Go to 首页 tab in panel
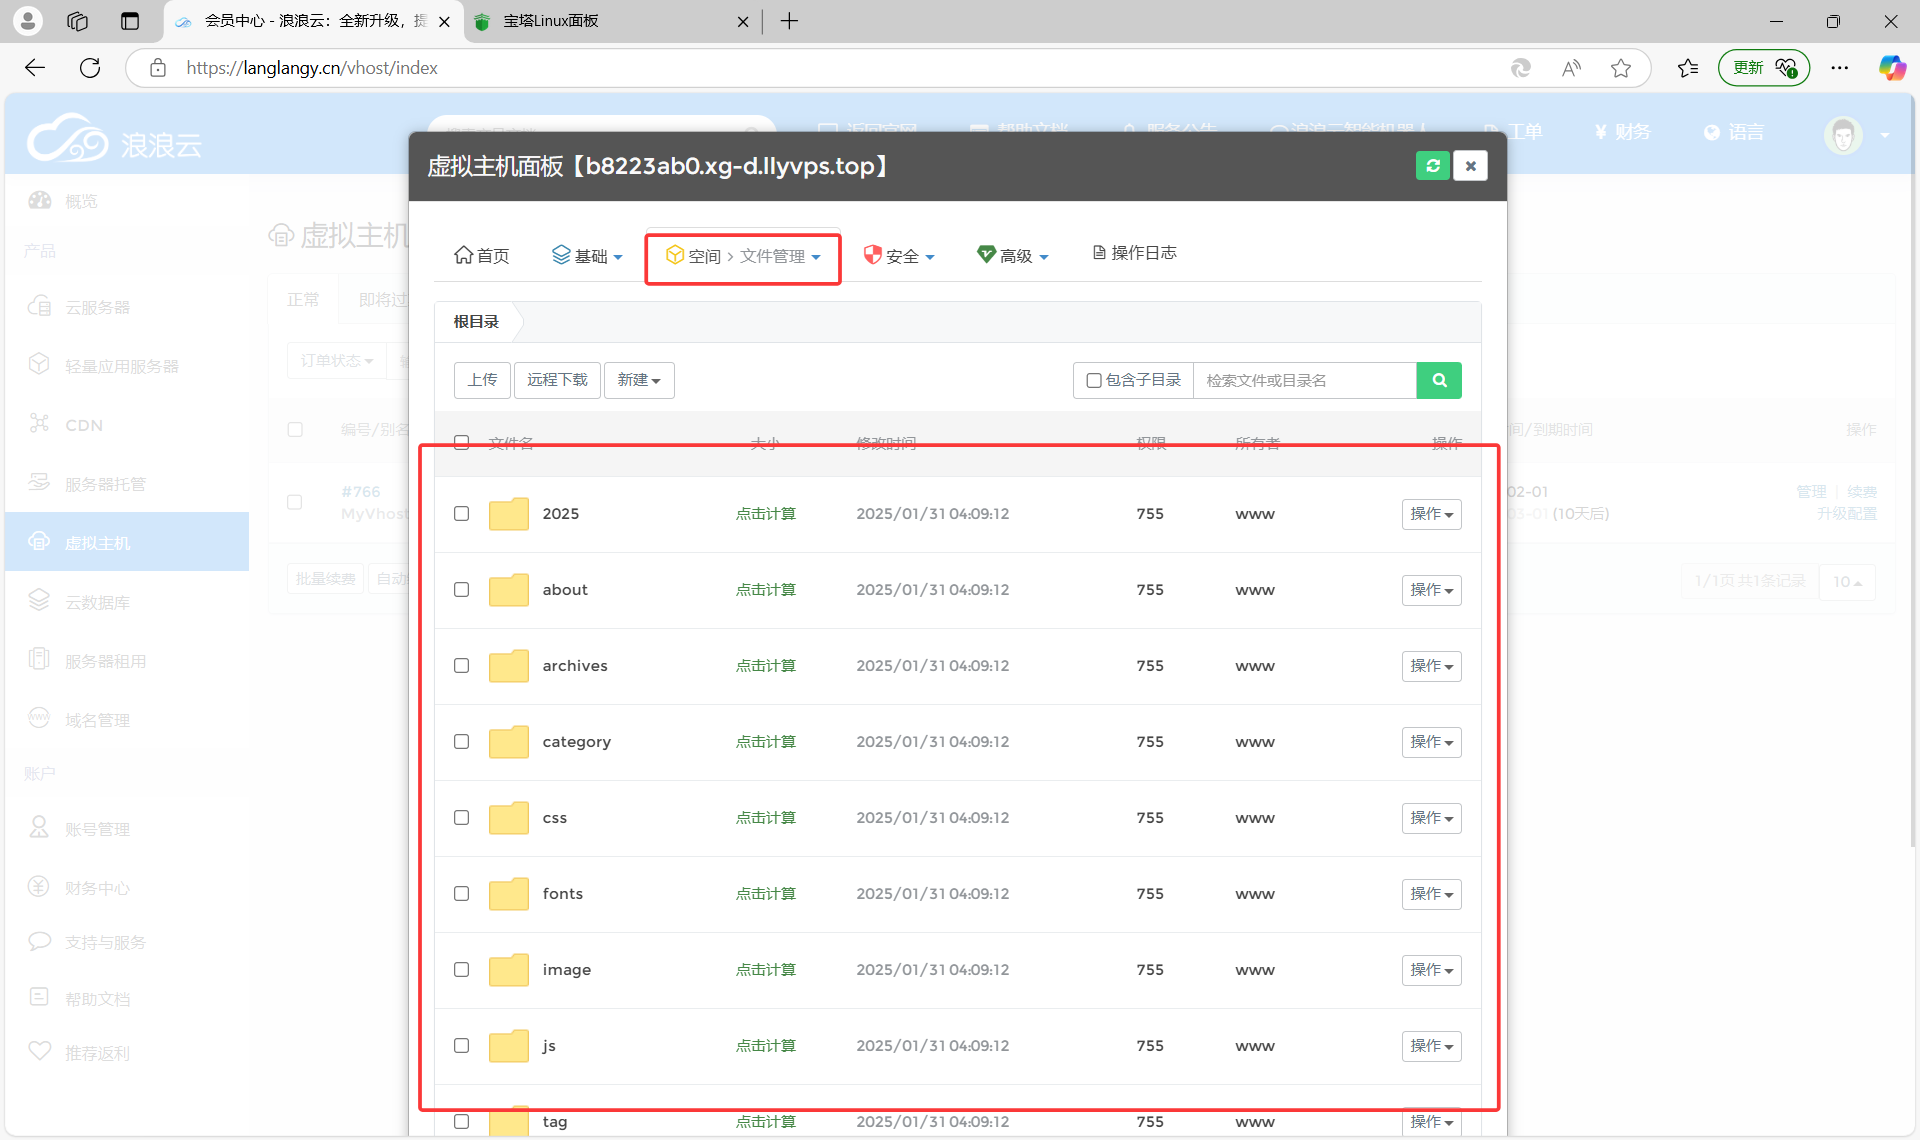 point(482,256)
